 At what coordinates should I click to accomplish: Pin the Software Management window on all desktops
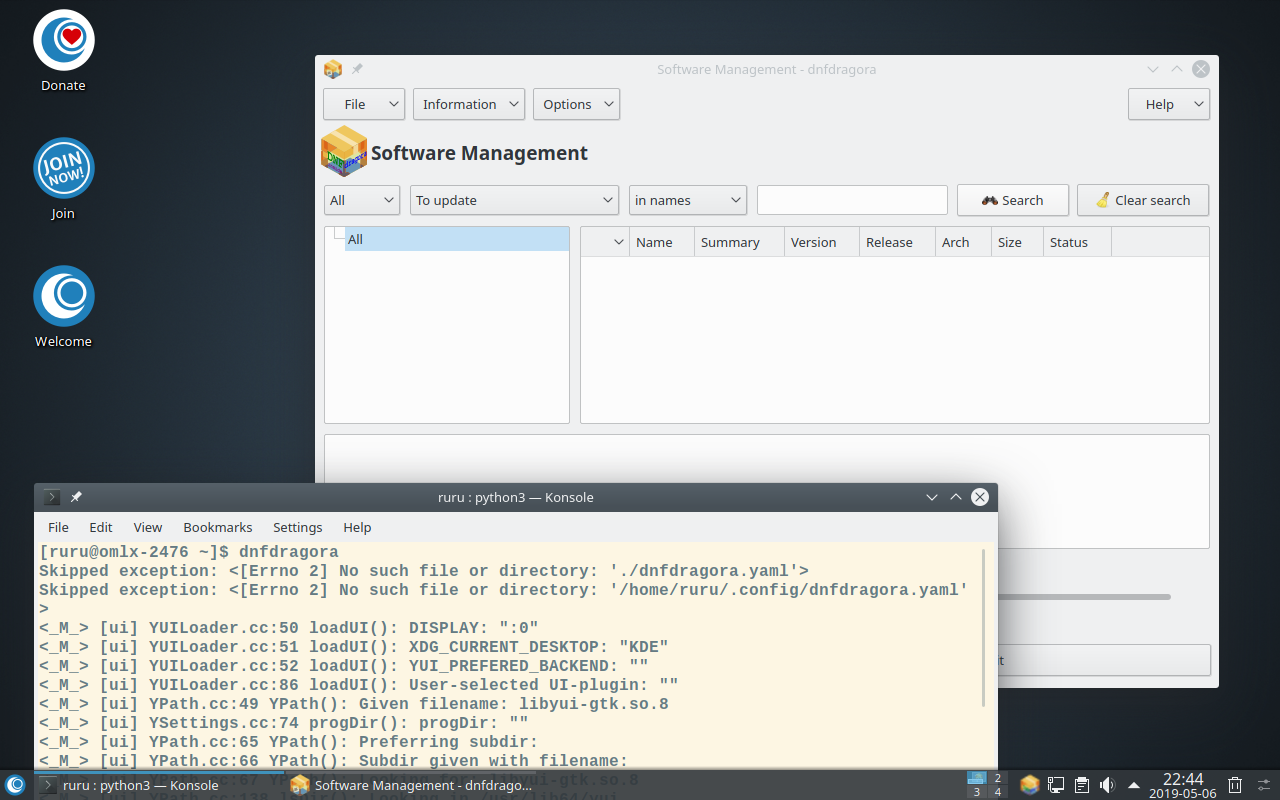[357, 69]
